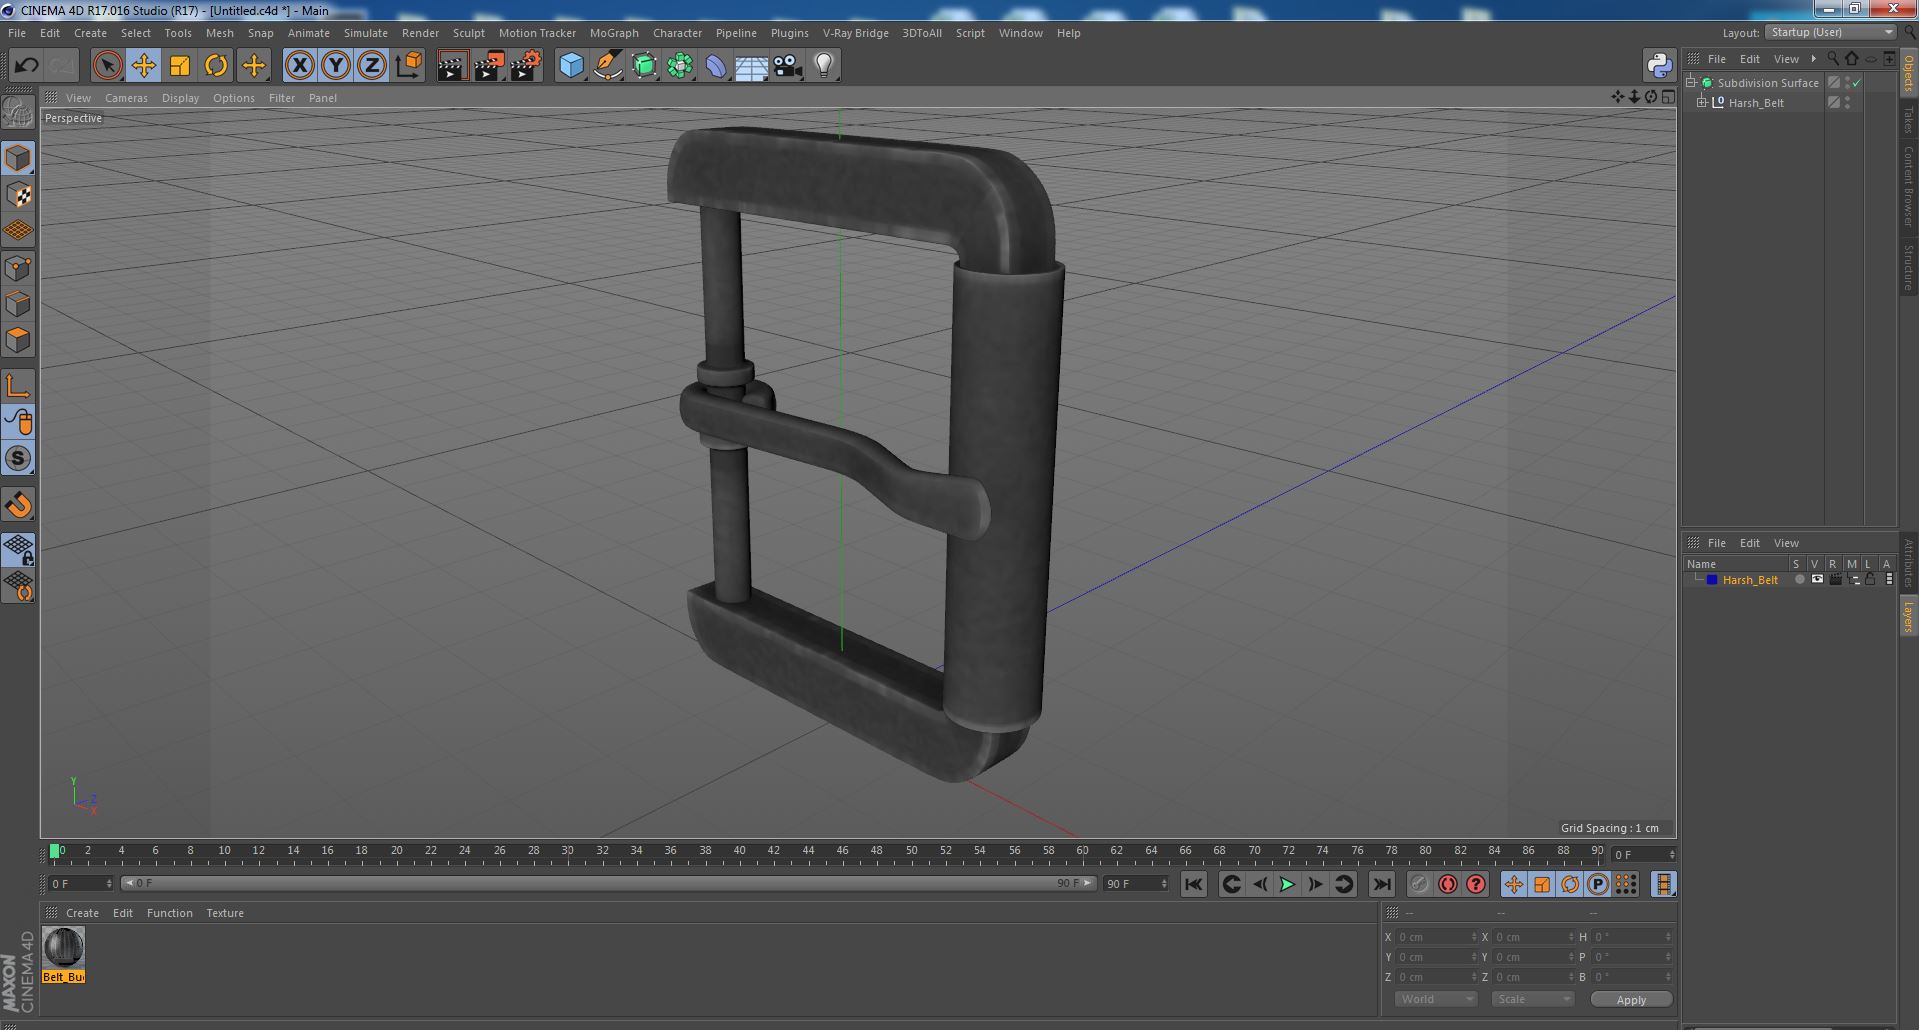1919x1030 pixels.
Task: Open the Content Browser side tab
Action: tap(1908, 186)
